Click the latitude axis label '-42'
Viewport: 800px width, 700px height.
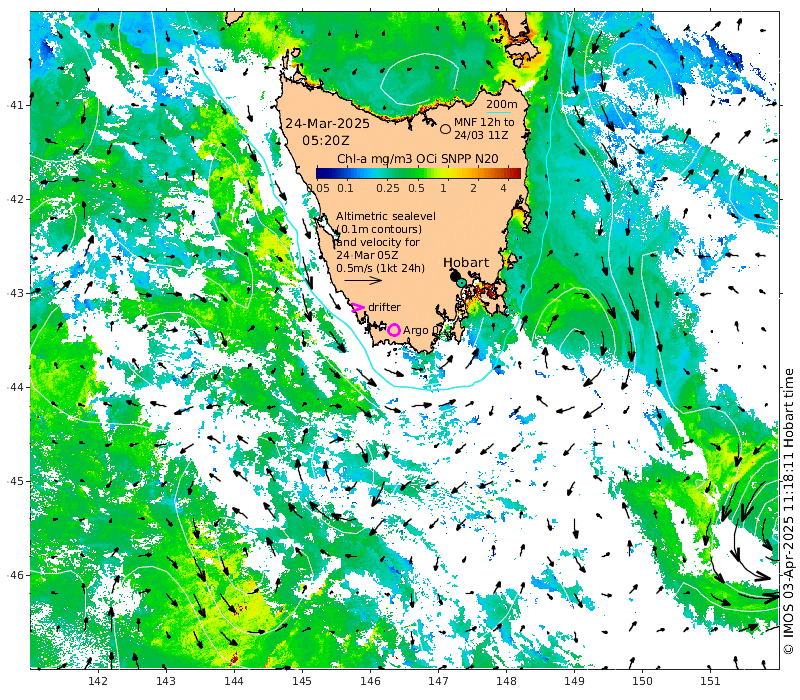pyautogui.click(x=15, y=199)
